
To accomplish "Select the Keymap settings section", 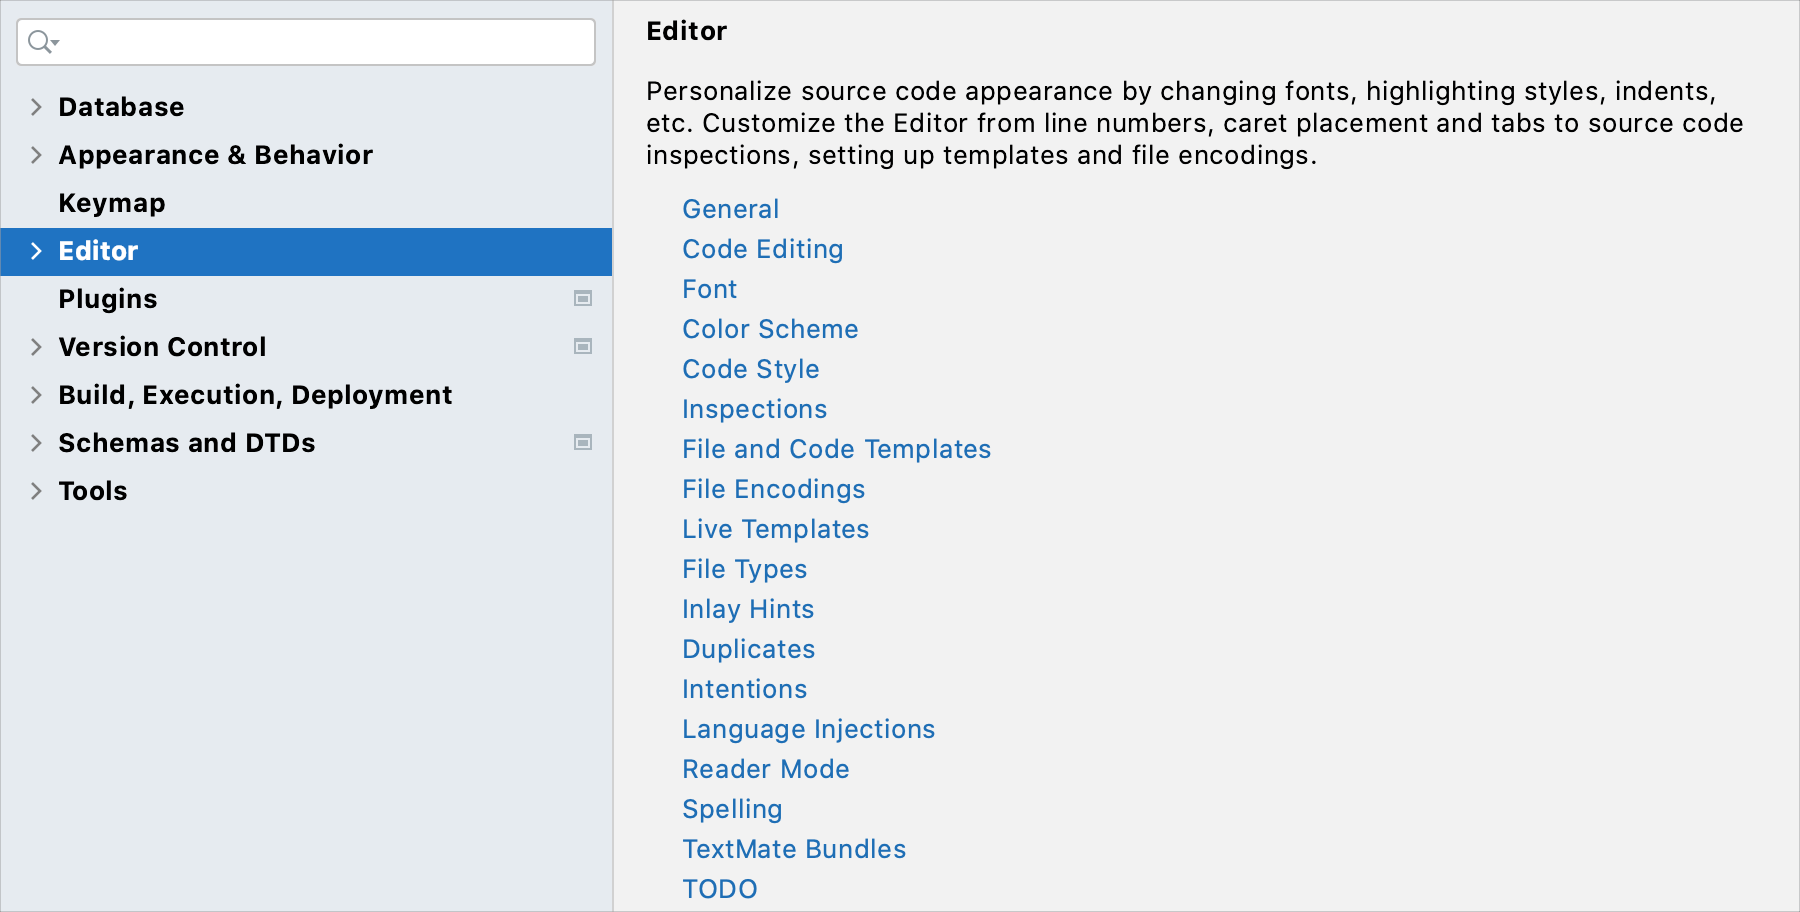I will 111,202.
